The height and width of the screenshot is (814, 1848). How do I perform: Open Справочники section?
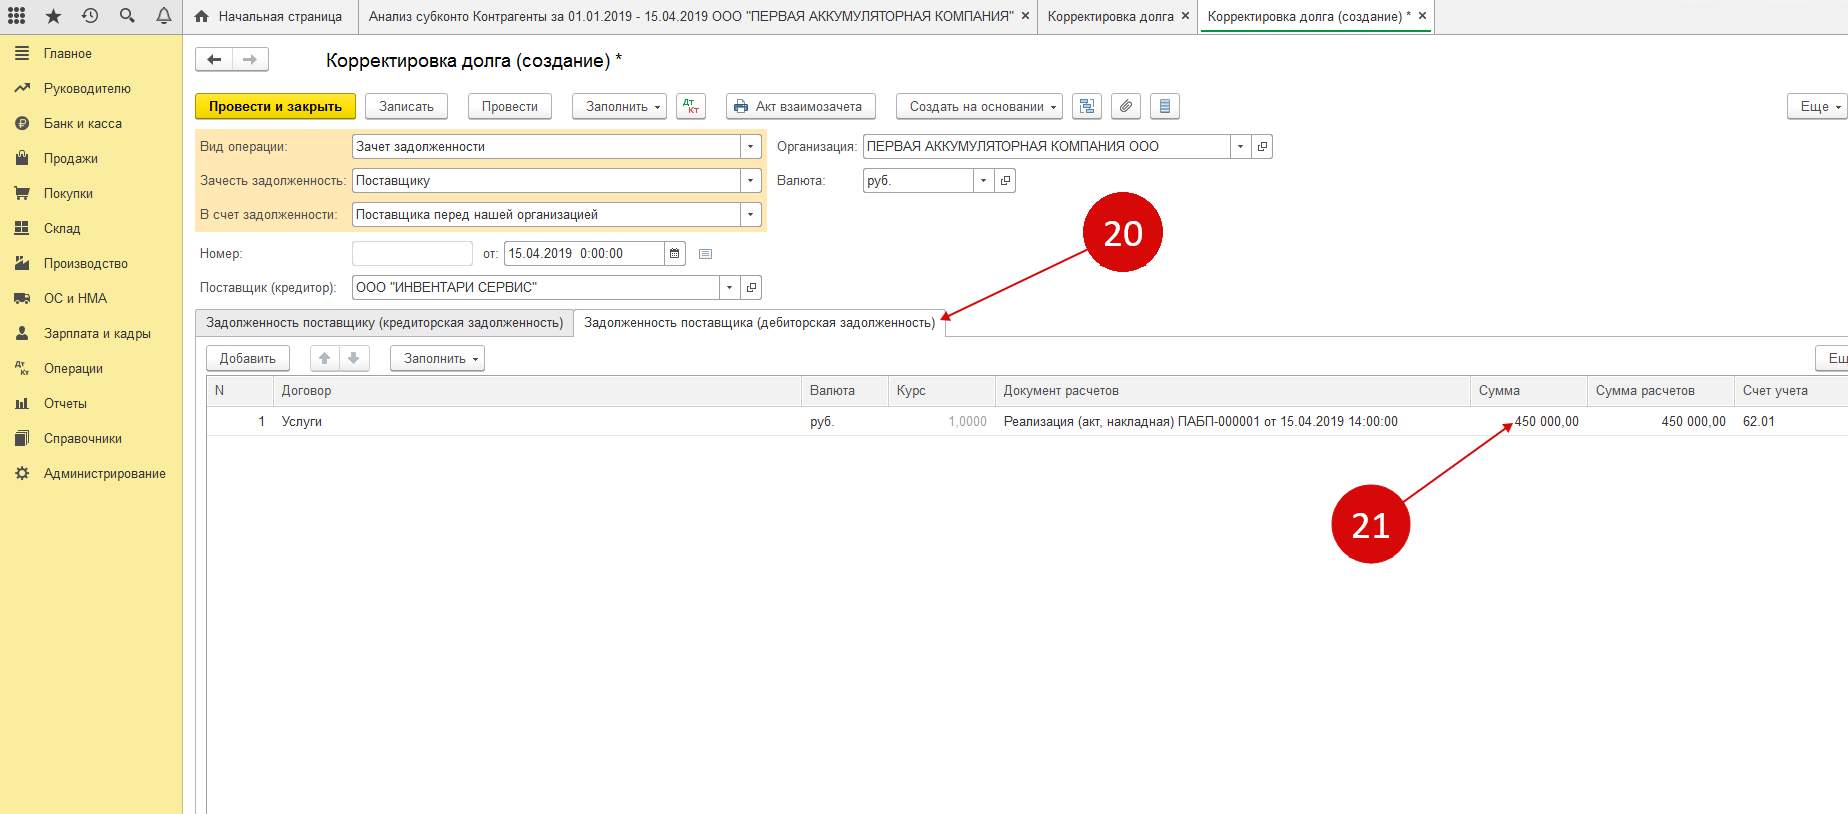tap(91, 439)
